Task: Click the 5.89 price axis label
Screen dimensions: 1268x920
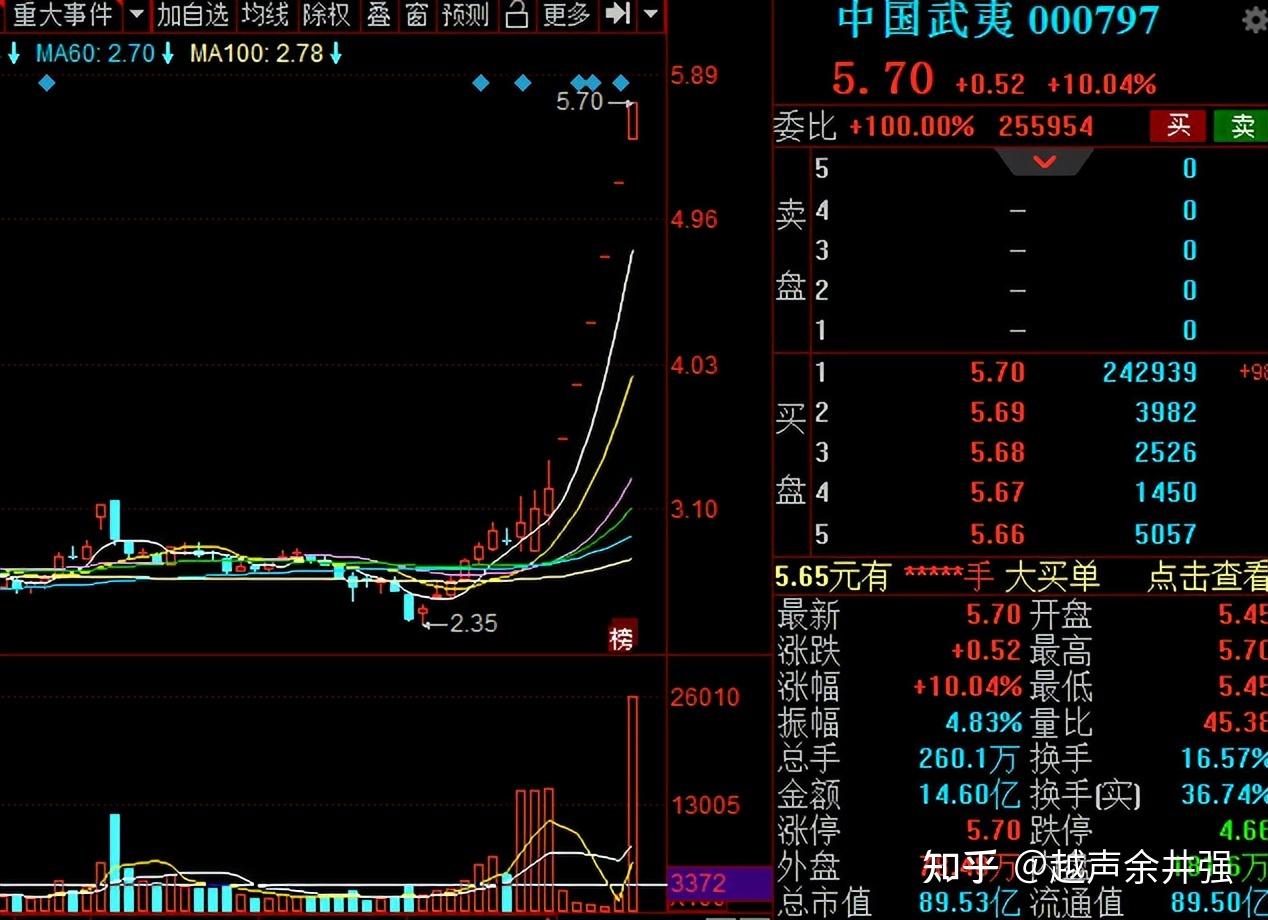Action: pos(694,76)
